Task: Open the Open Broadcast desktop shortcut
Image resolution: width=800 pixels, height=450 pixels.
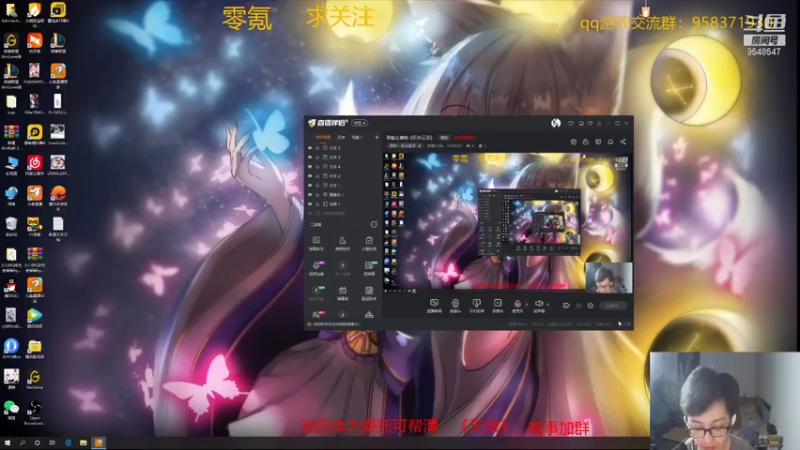Action: [35, 413]
